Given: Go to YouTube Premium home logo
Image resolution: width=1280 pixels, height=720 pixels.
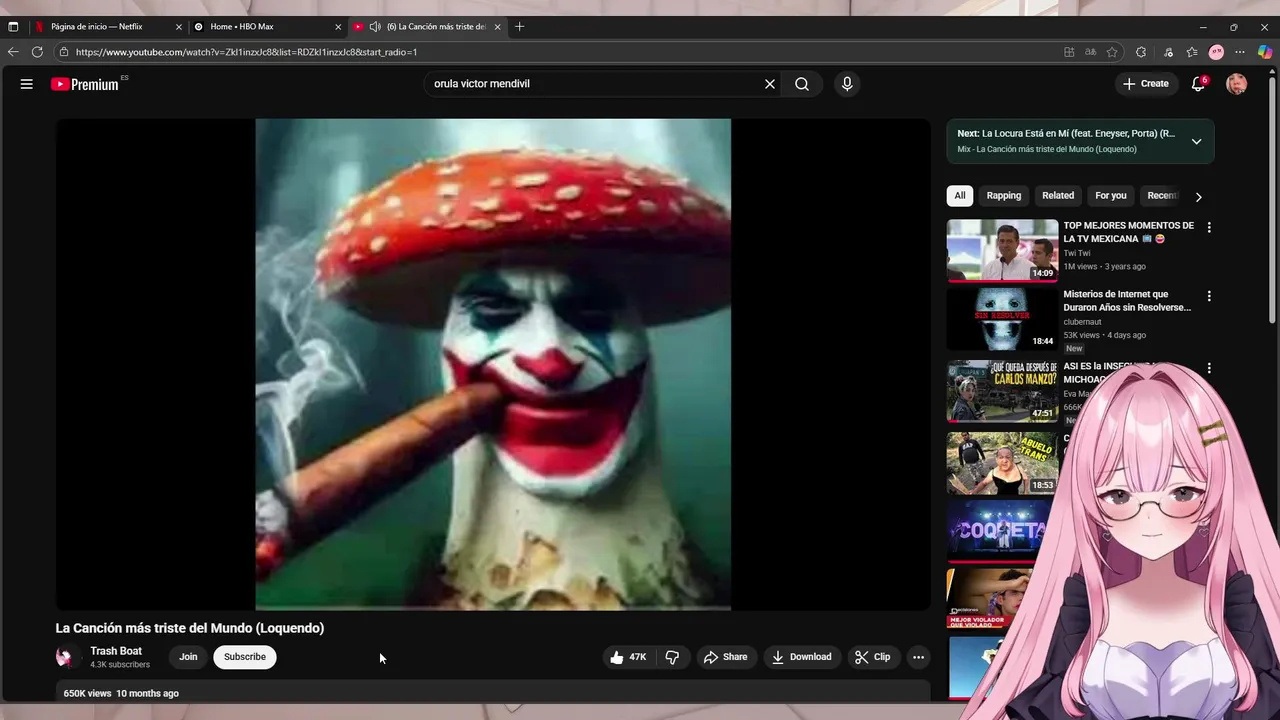Looking at the screenshot, I should click(85, 84).
